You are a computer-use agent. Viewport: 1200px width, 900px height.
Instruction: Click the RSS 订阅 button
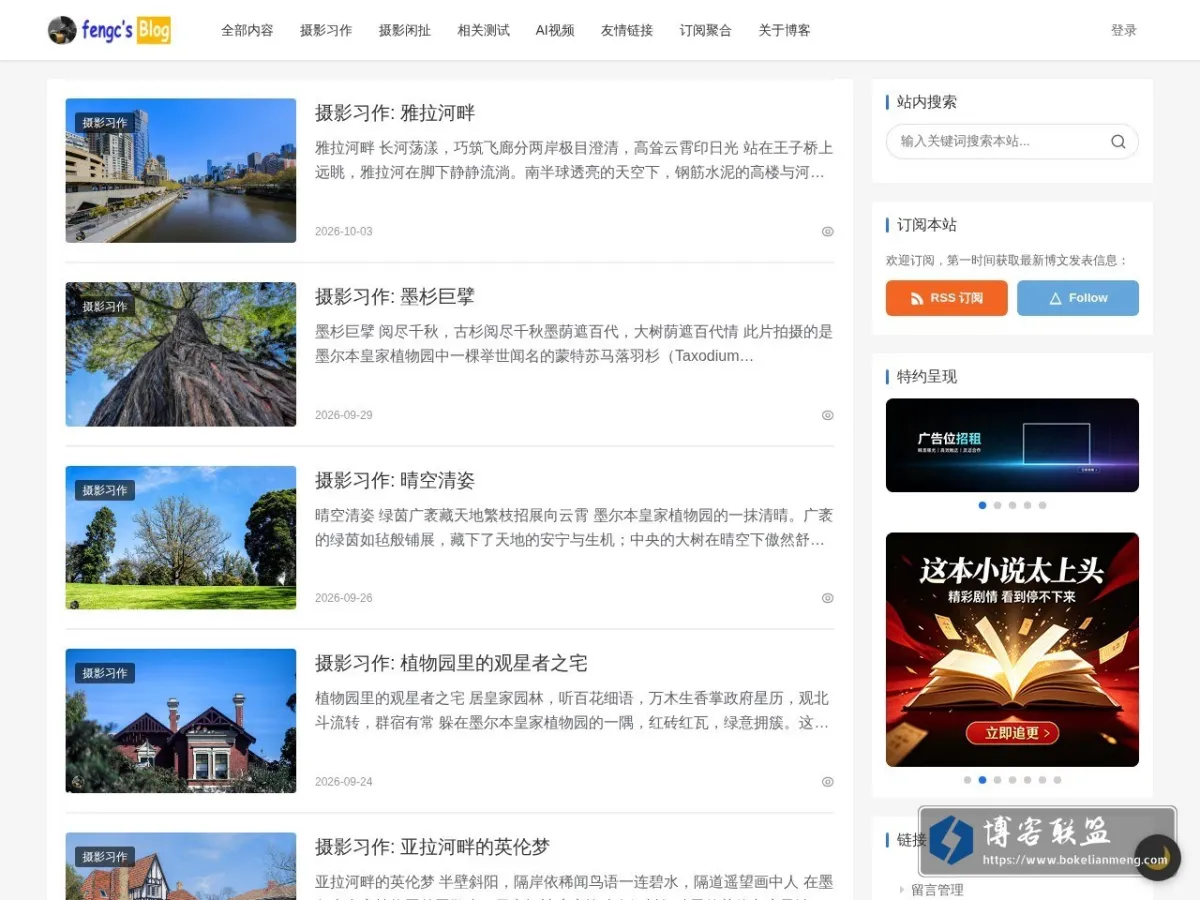pyautogui.click(x=946, y=298)
